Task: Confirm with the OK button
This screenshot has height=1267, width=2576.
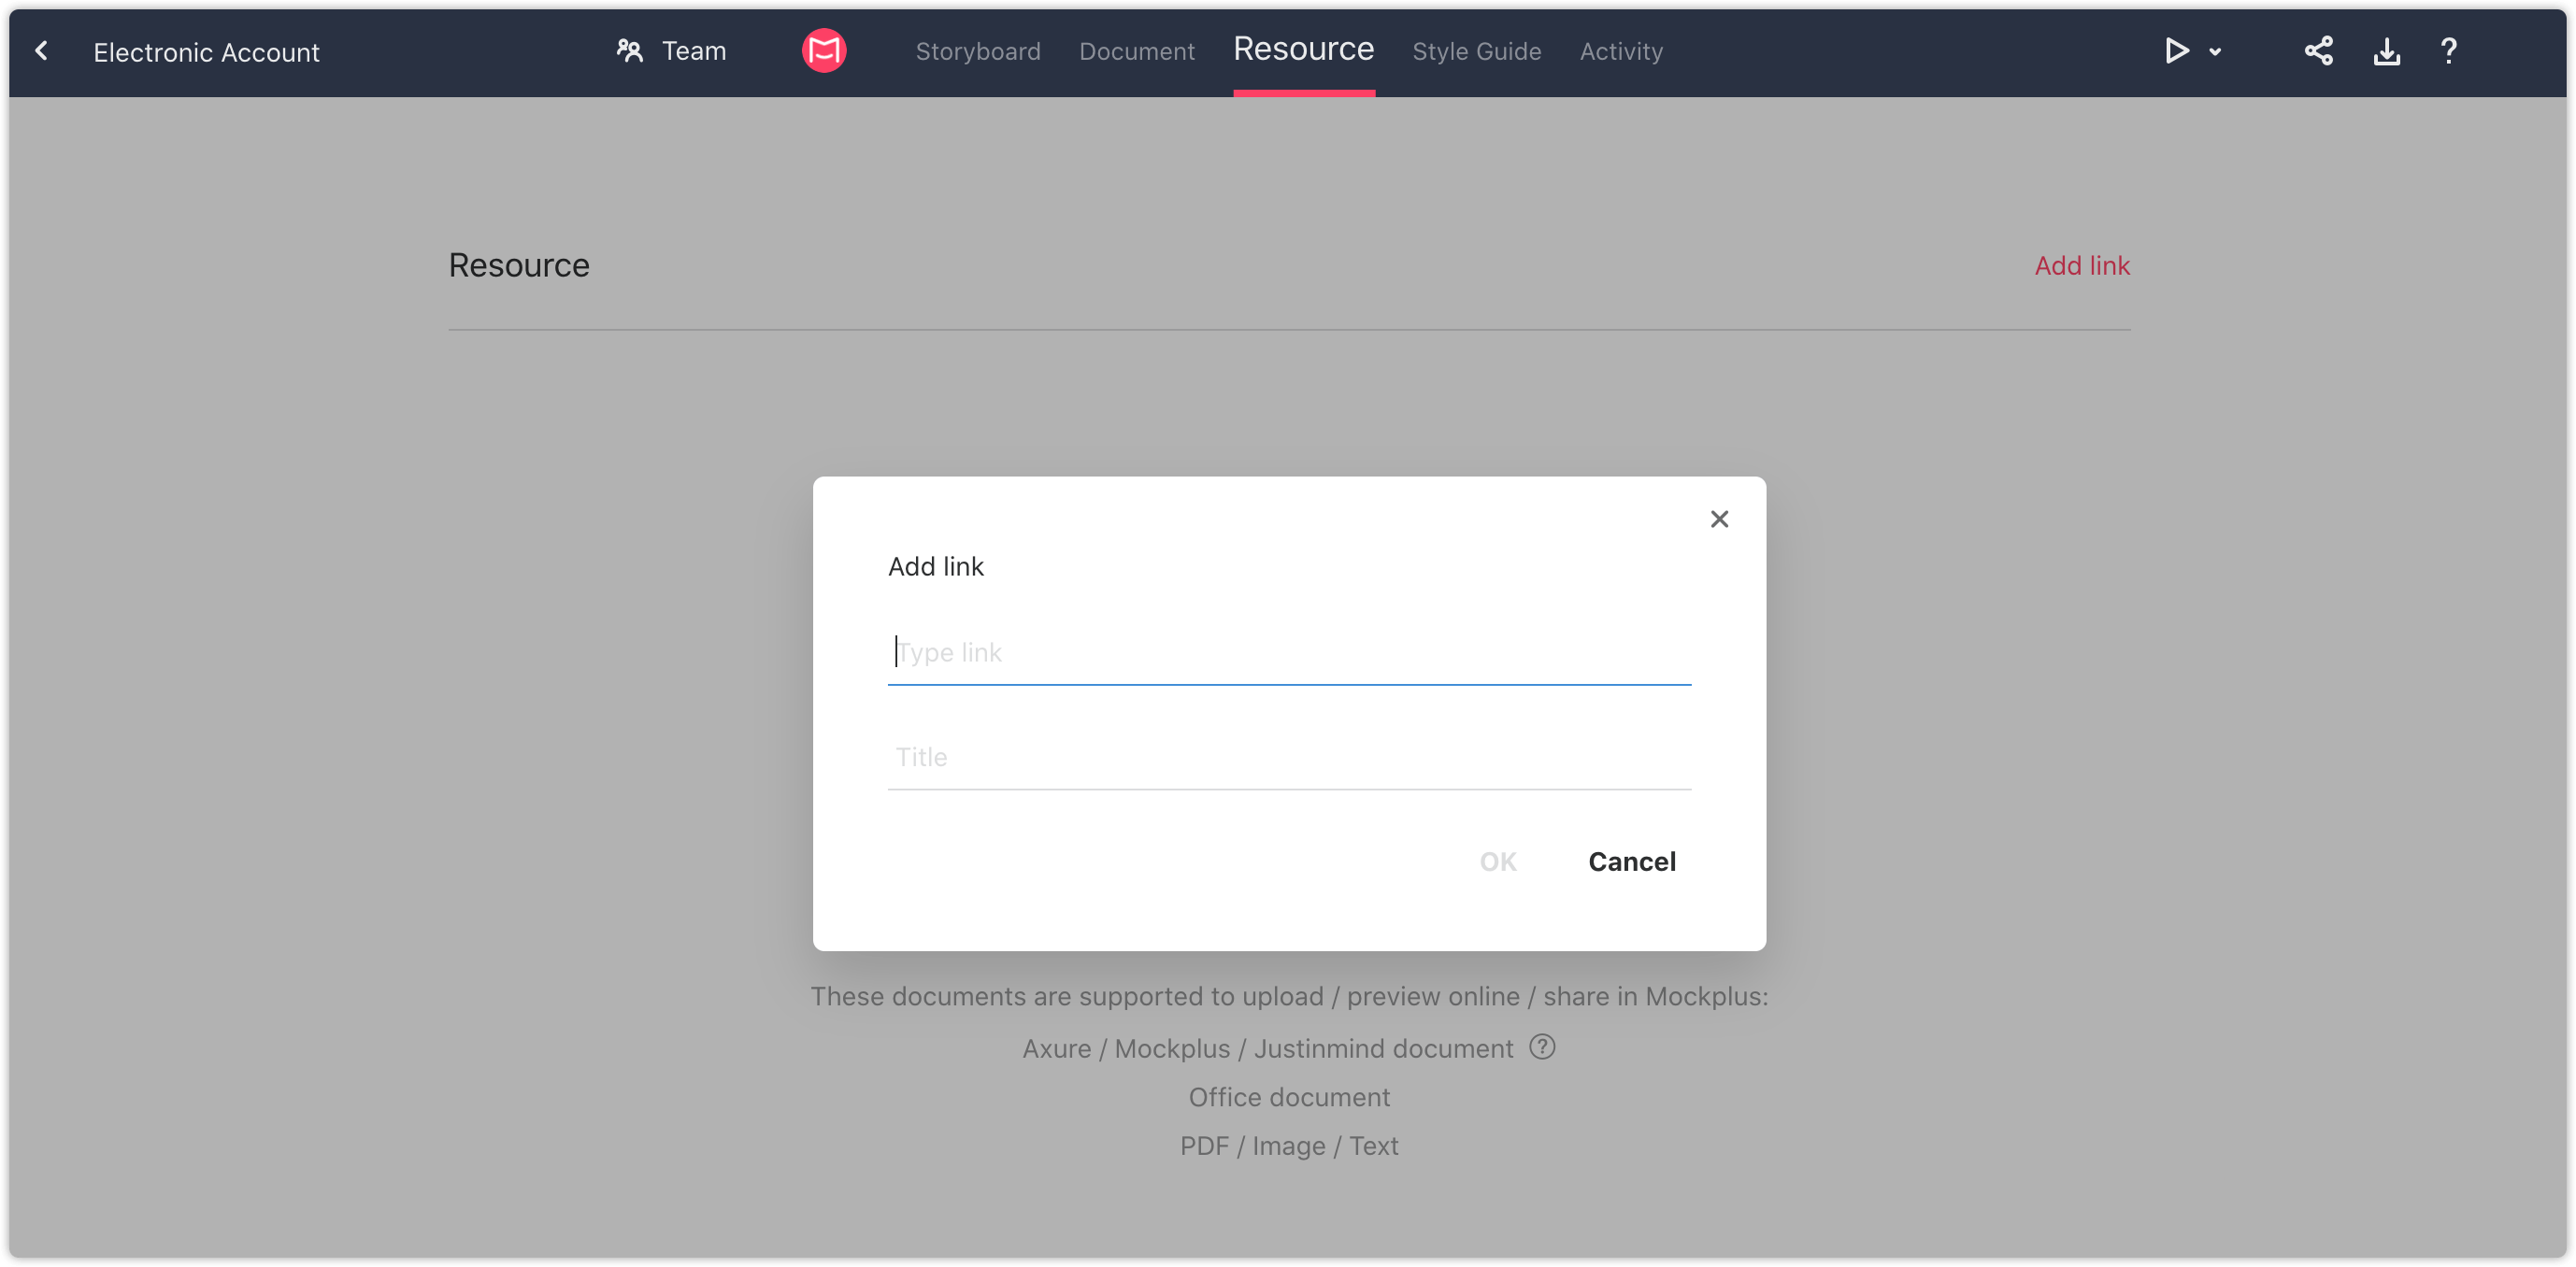Action: click(1497, 861)
